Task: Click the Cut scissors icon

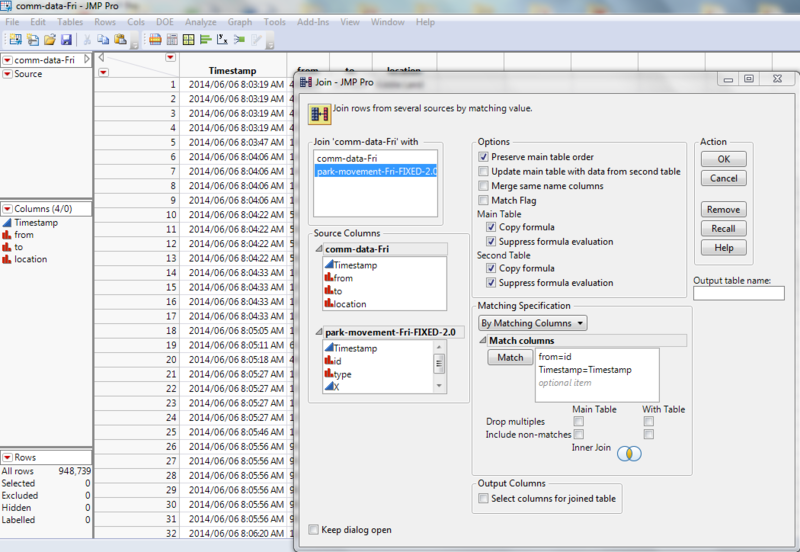Action: click(87, 39)
